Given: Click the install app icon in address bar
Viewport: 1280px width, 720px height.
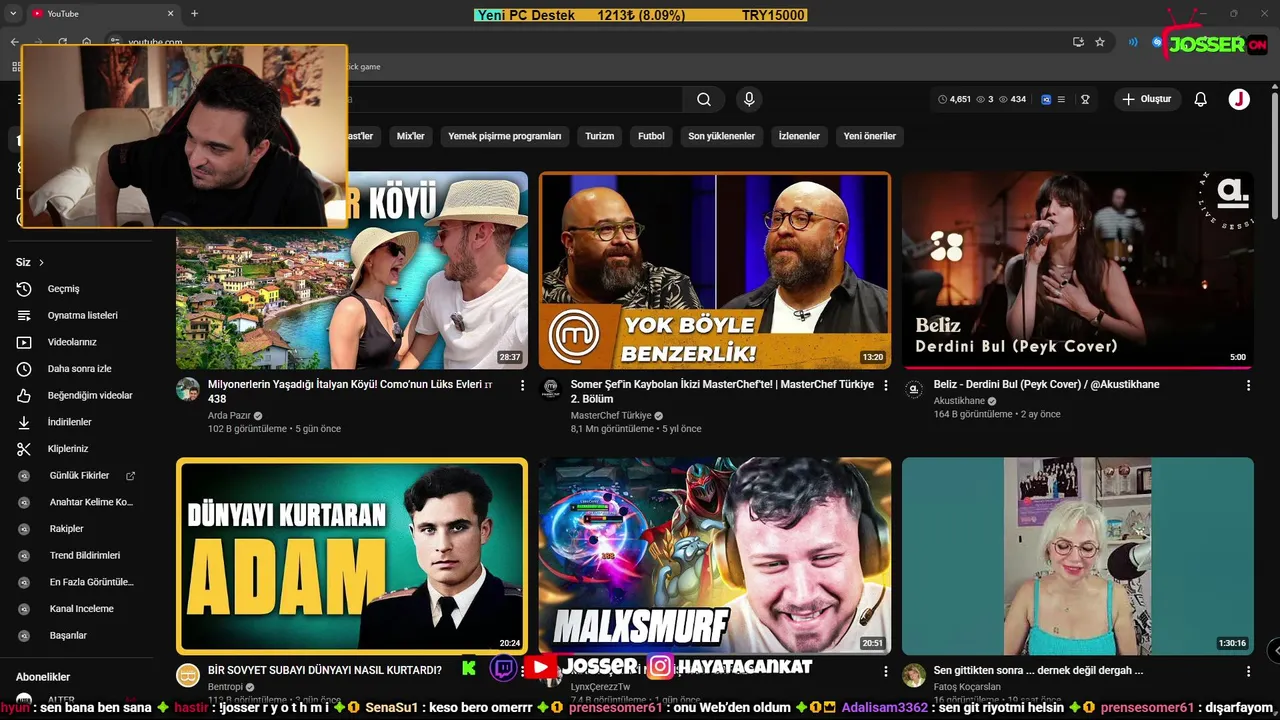Looking at the screenshot, I should click(x=1078, y=42).
